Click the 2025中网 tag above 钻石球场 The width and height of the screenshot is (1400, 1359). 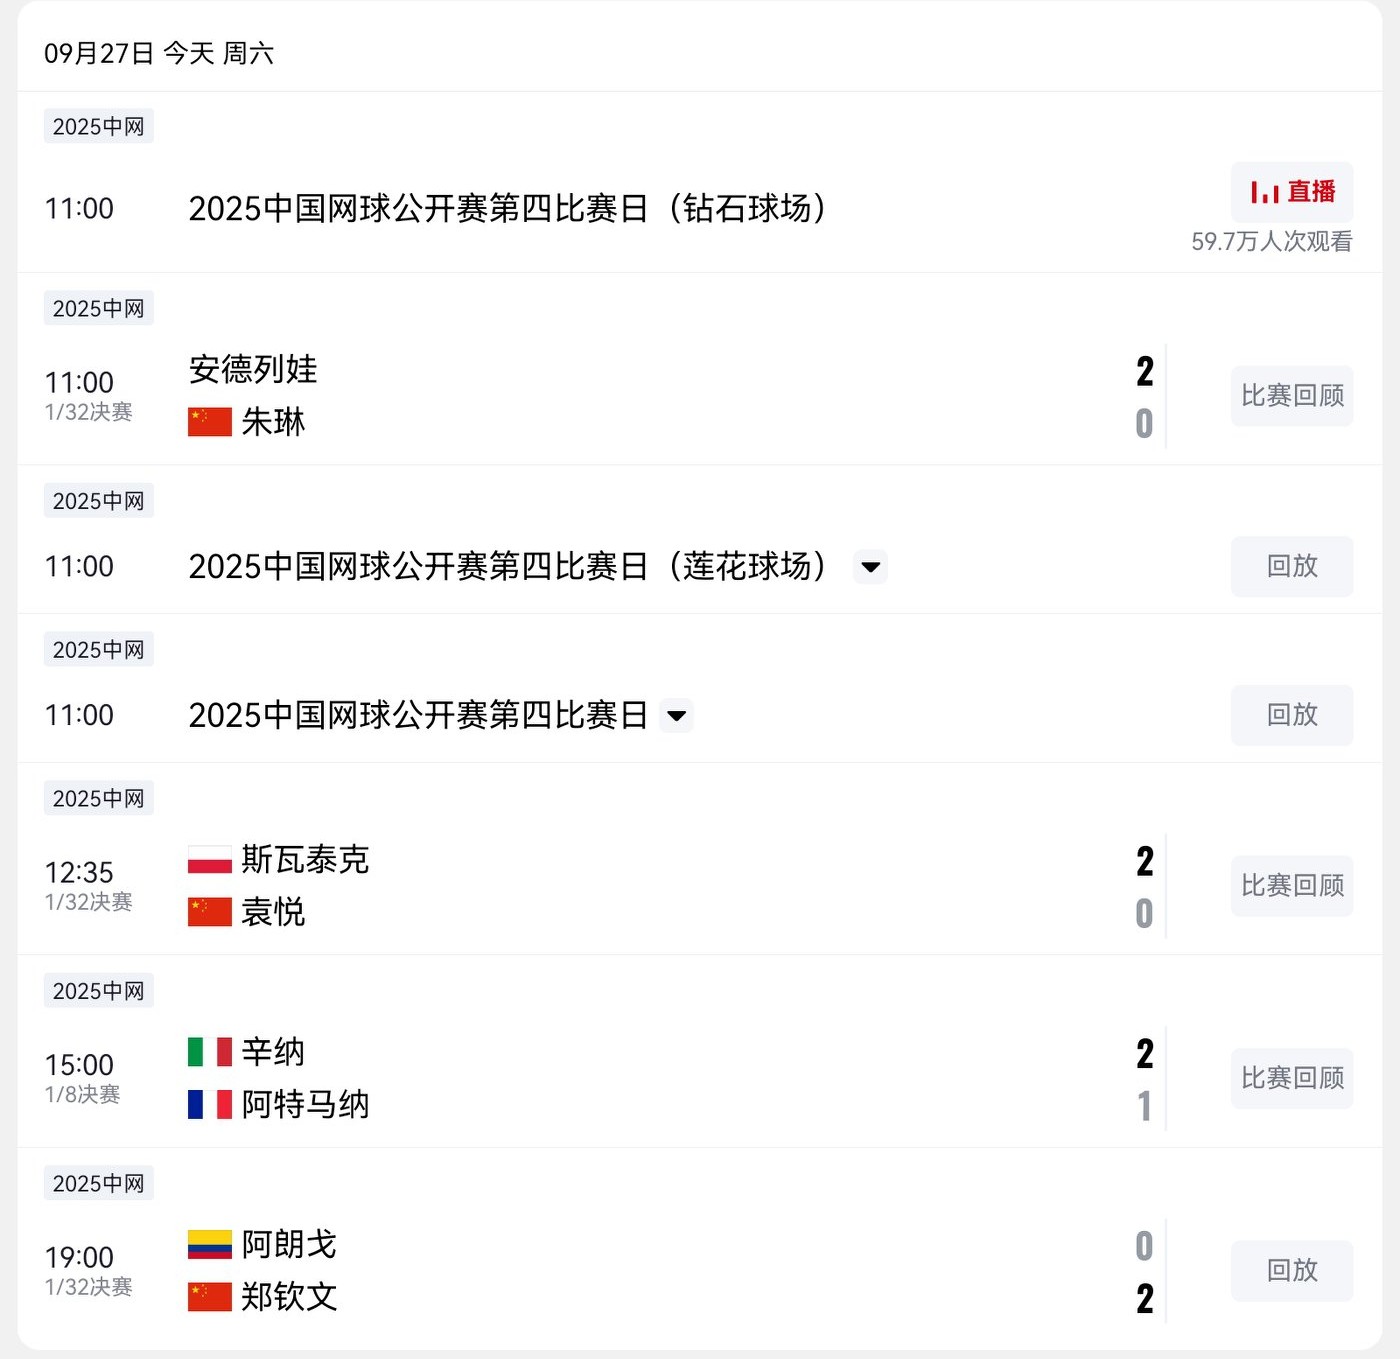tap(98, 127)
